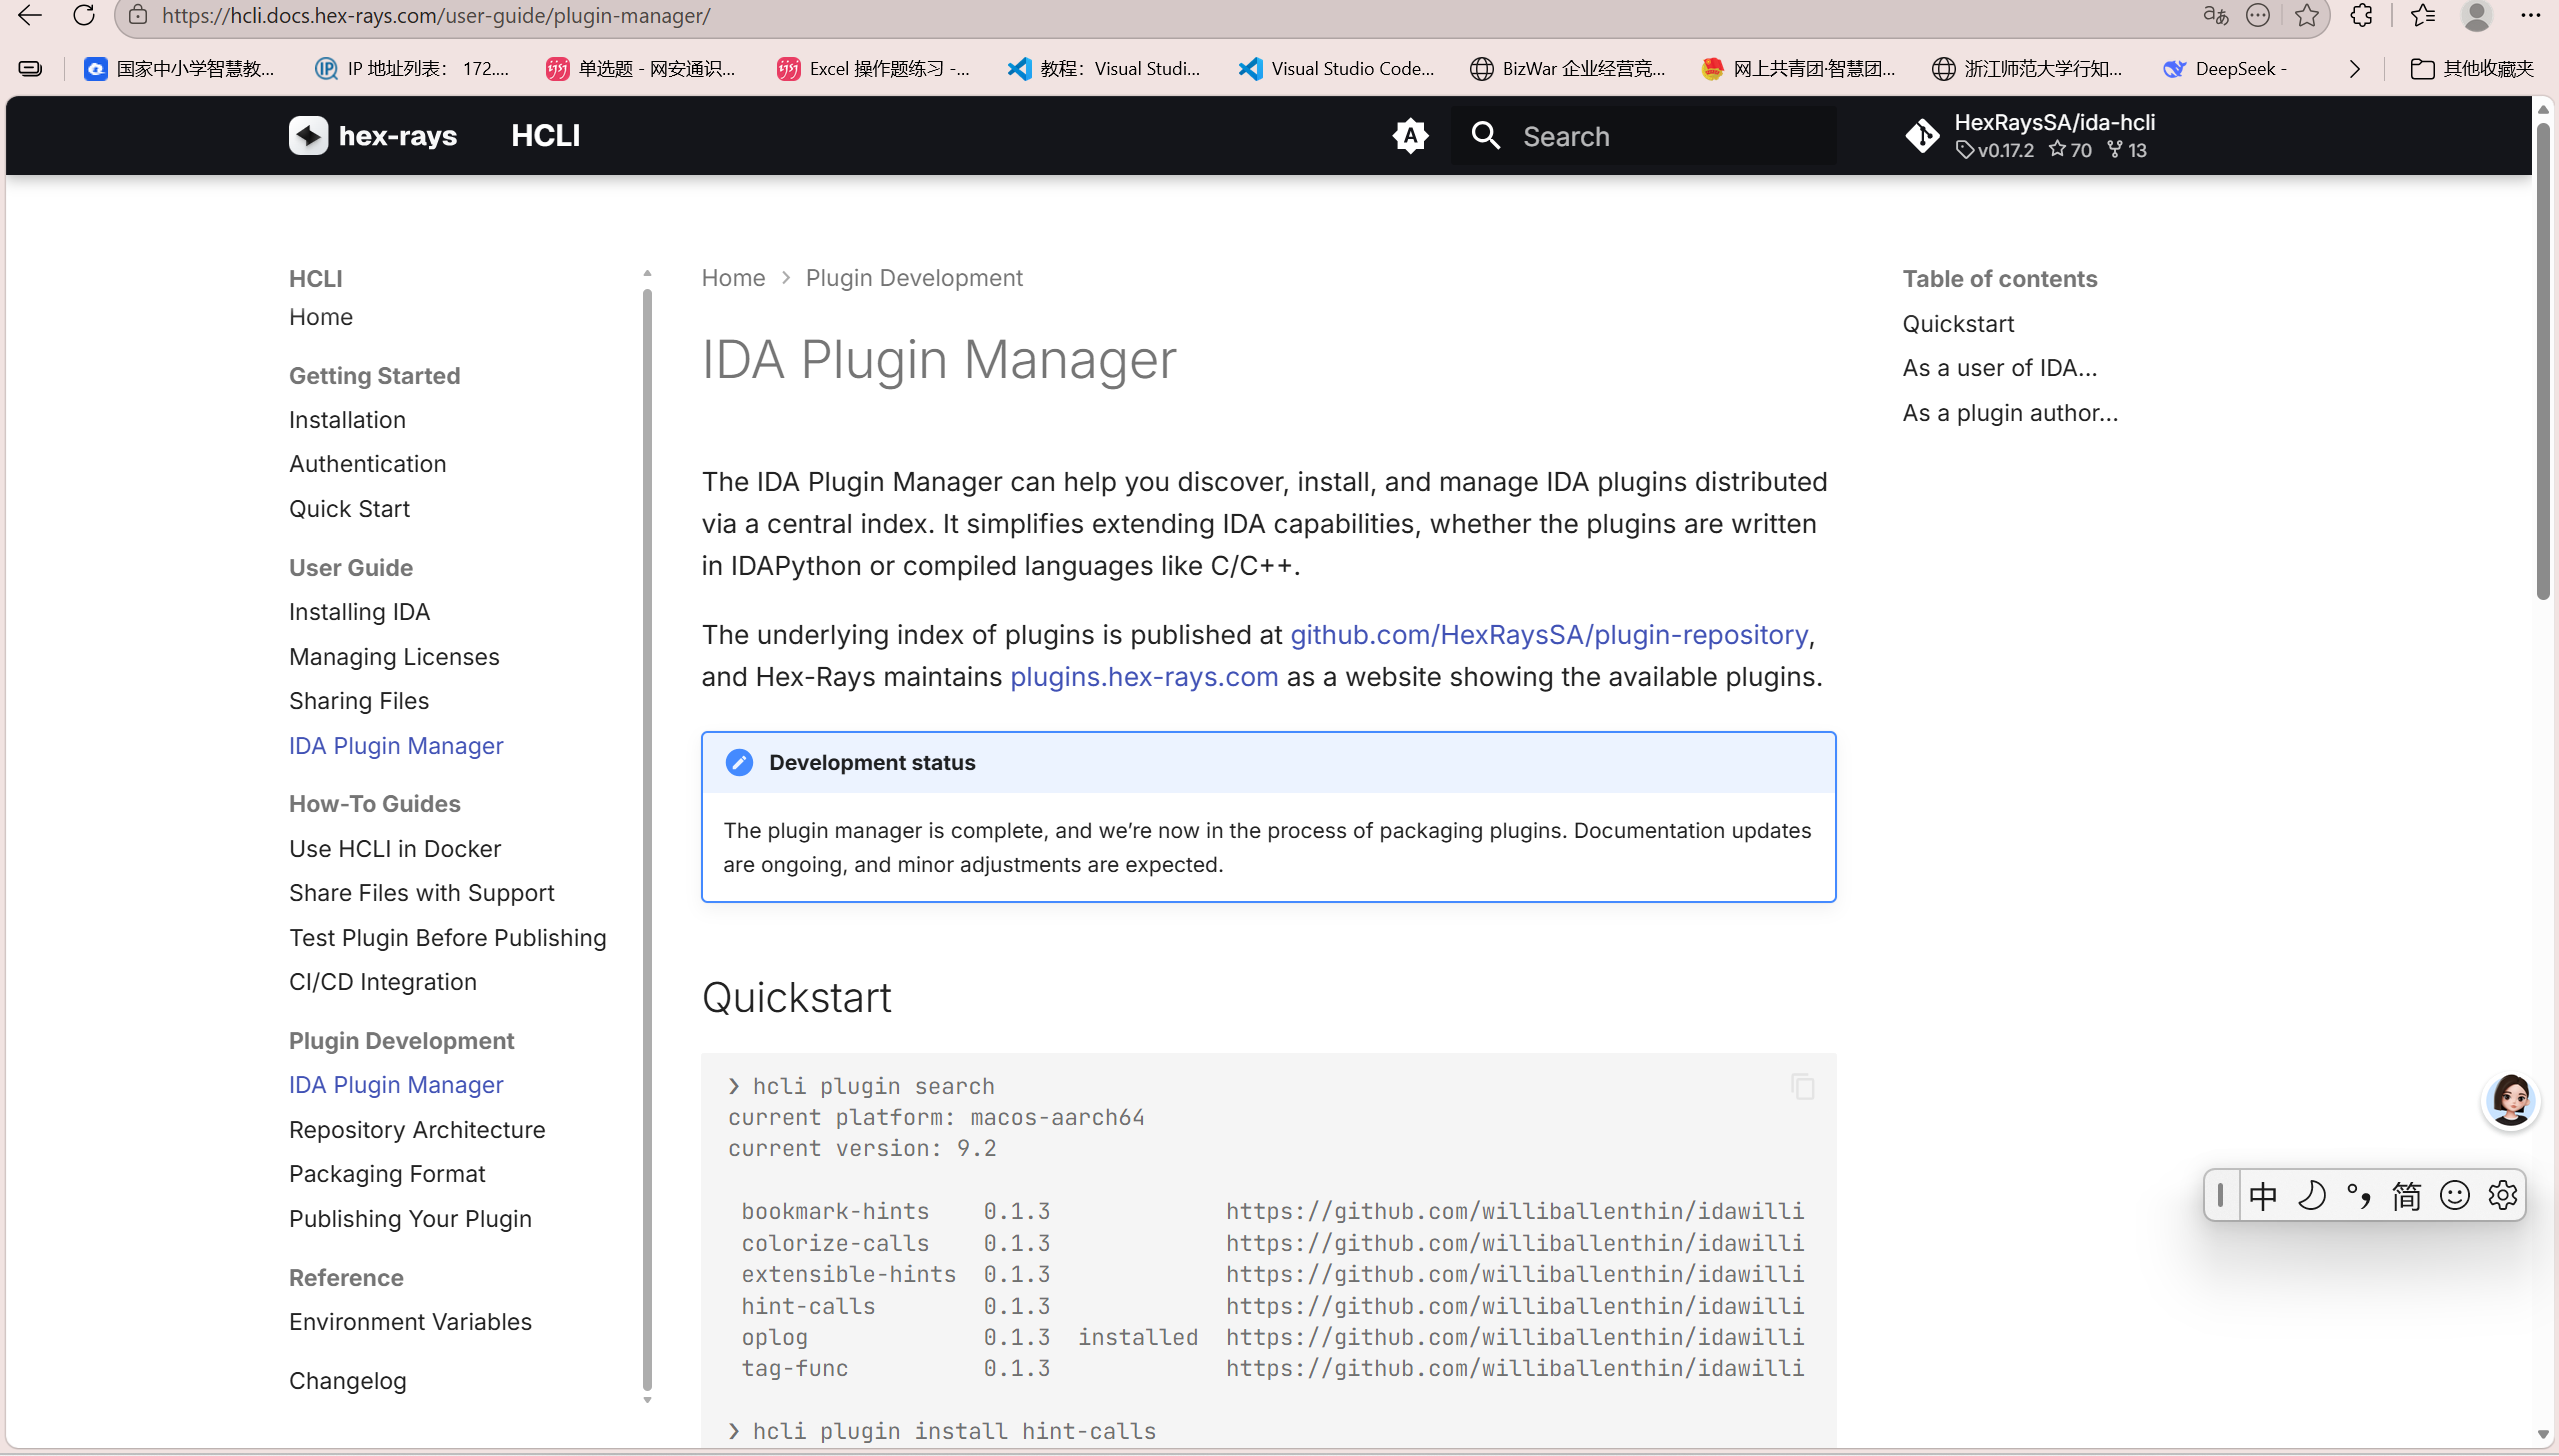Click the translate page icon
The height and width of the screenshot is (1456, 2559).
point(2215,15)
